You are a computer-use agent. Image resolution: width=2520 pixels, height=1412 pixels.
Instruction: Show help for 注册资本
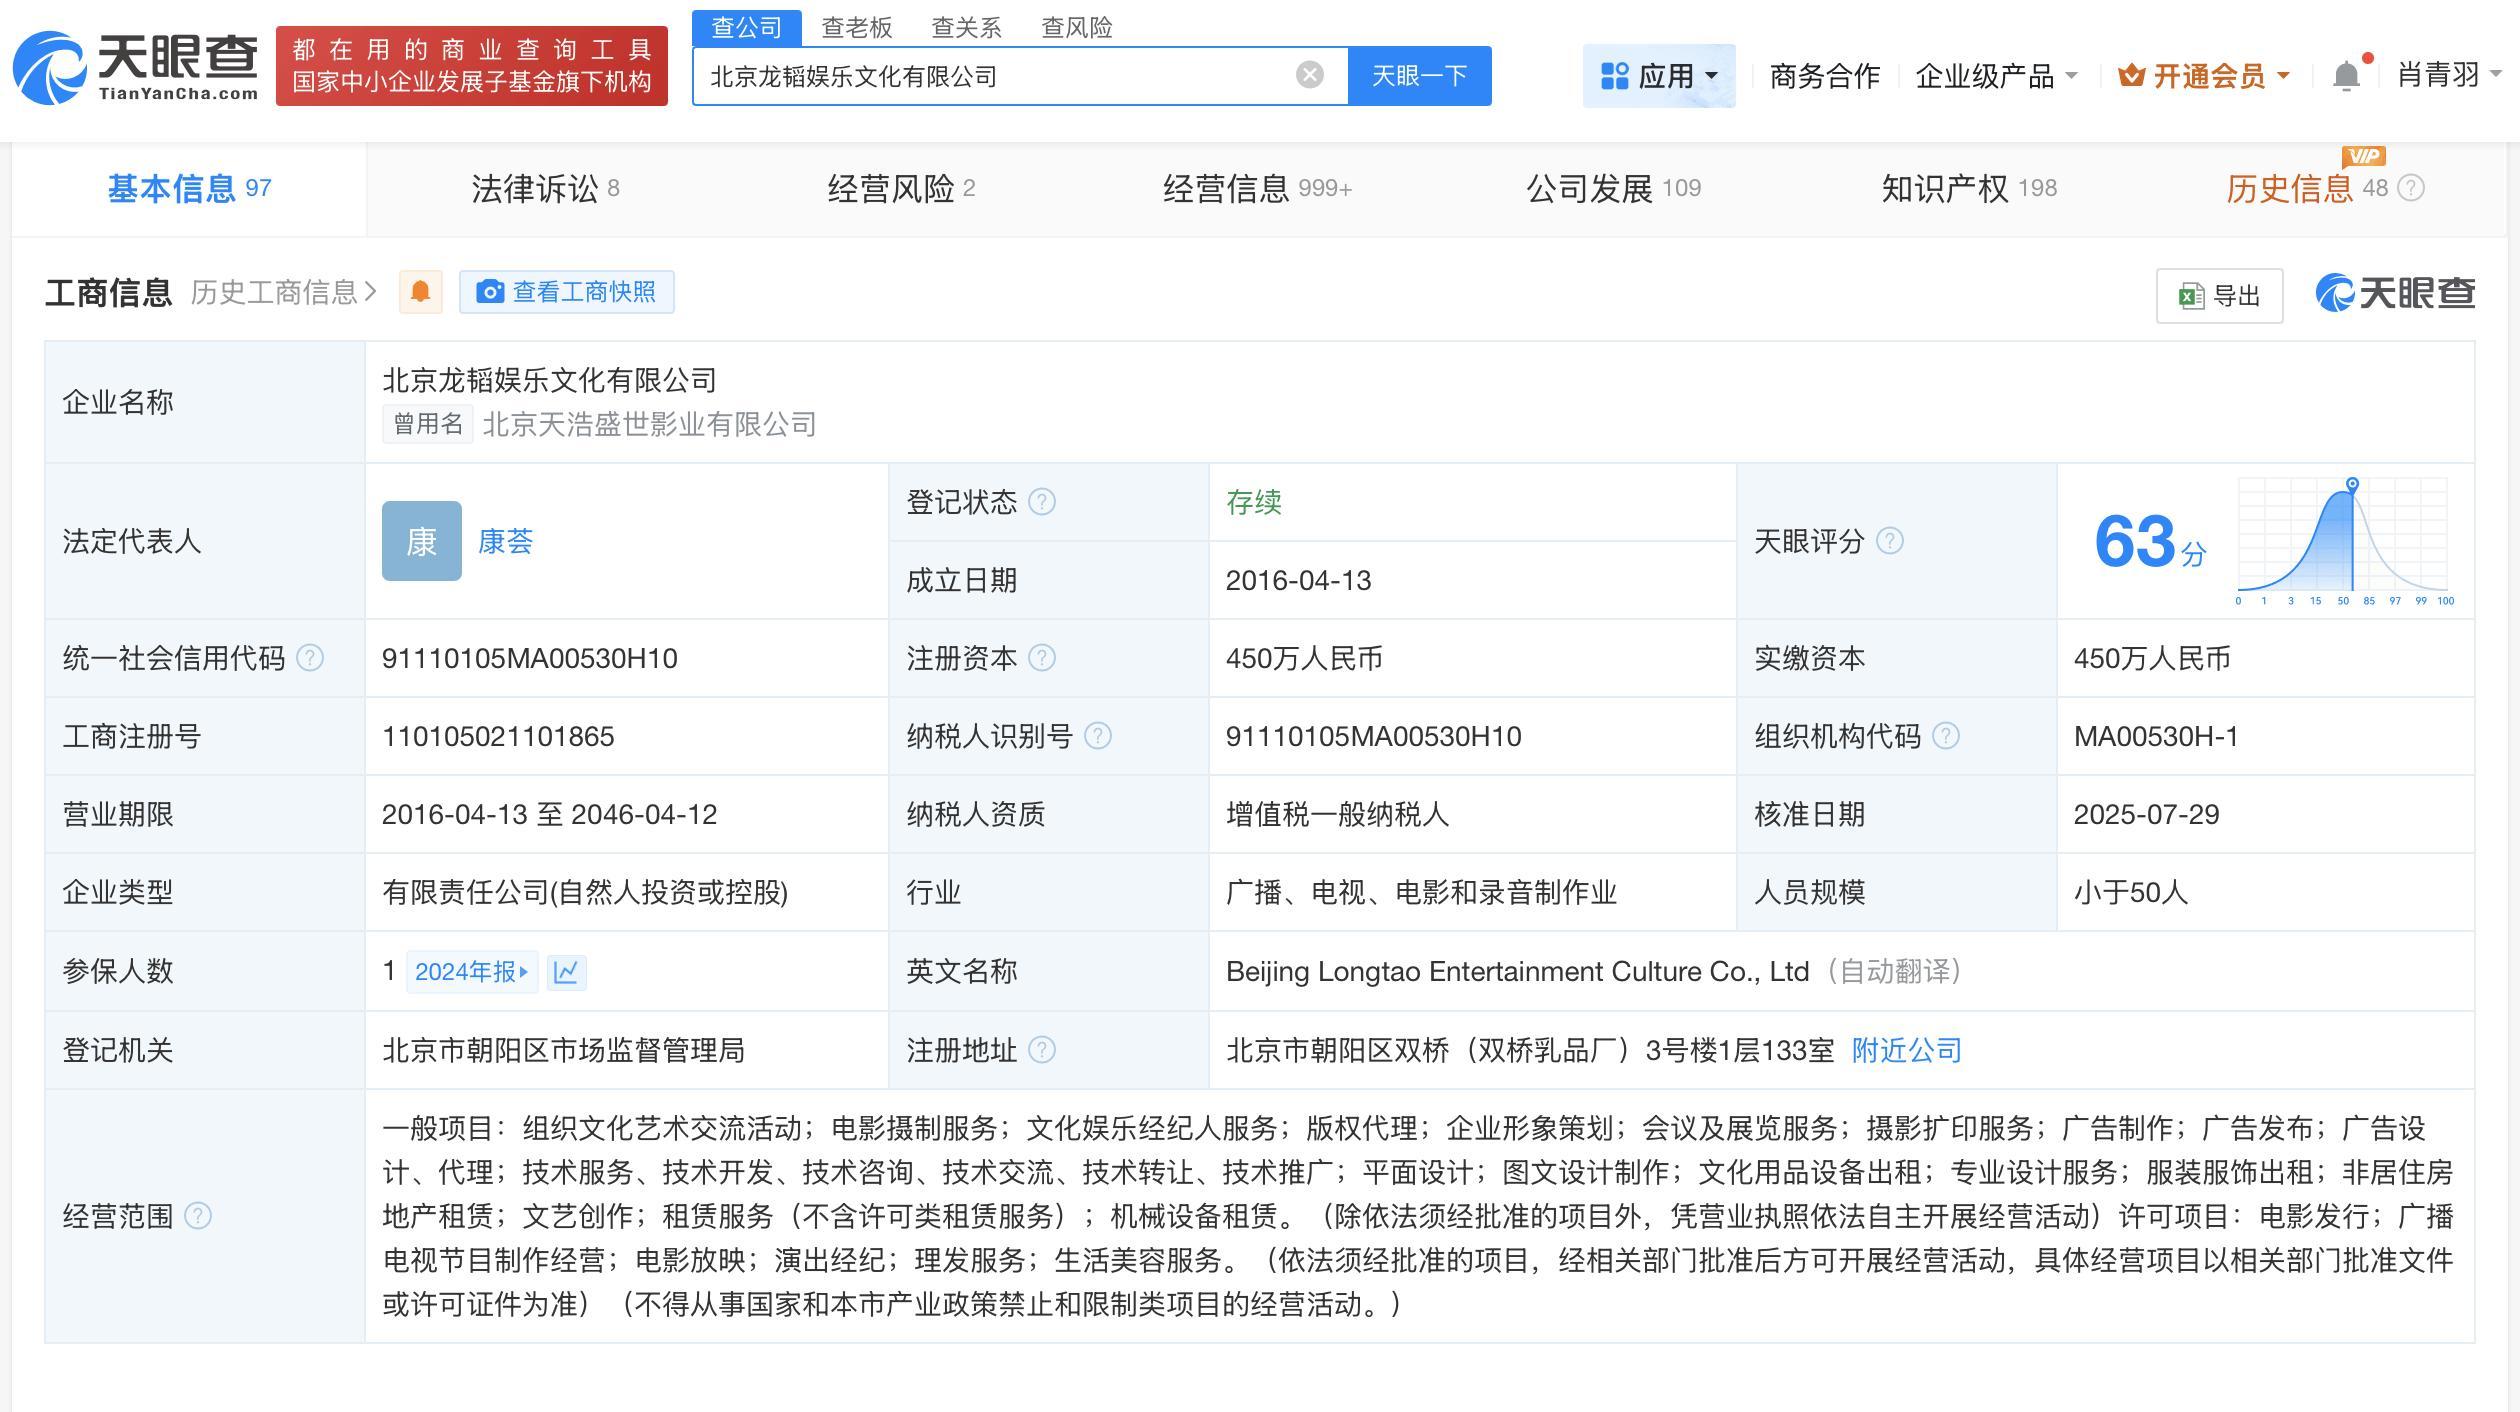1042,658
